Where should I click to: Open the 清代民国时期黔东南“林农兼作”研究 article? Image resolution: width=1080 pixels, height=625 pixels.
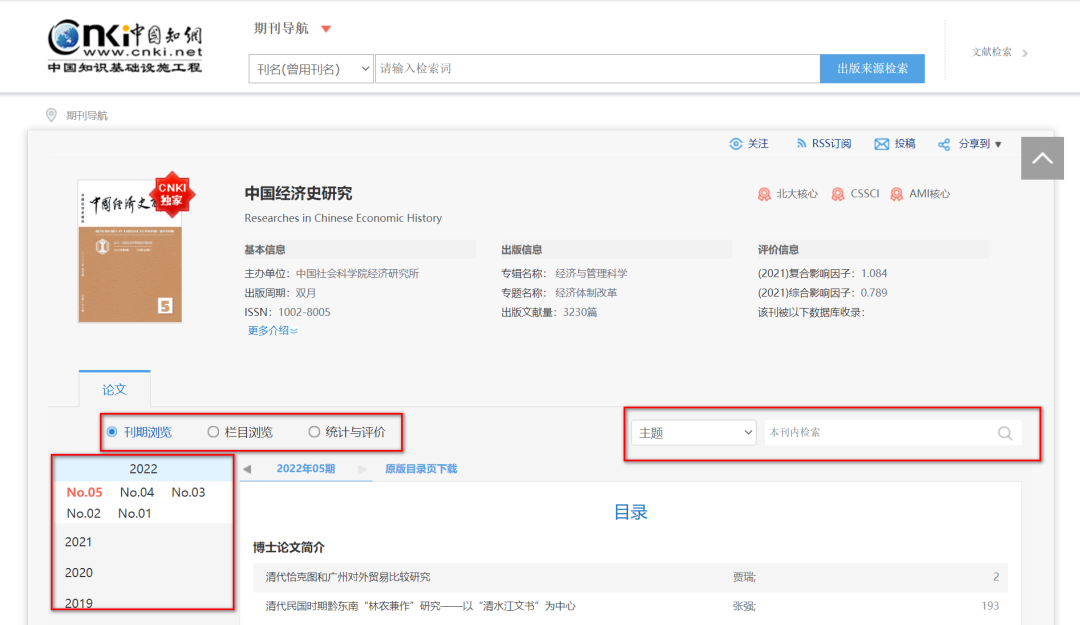[x=420, y=606]
